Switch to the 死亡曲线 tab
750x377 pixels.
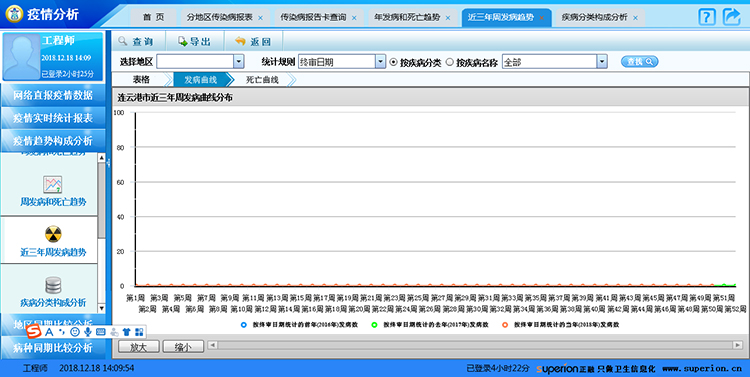coord(262,80)
